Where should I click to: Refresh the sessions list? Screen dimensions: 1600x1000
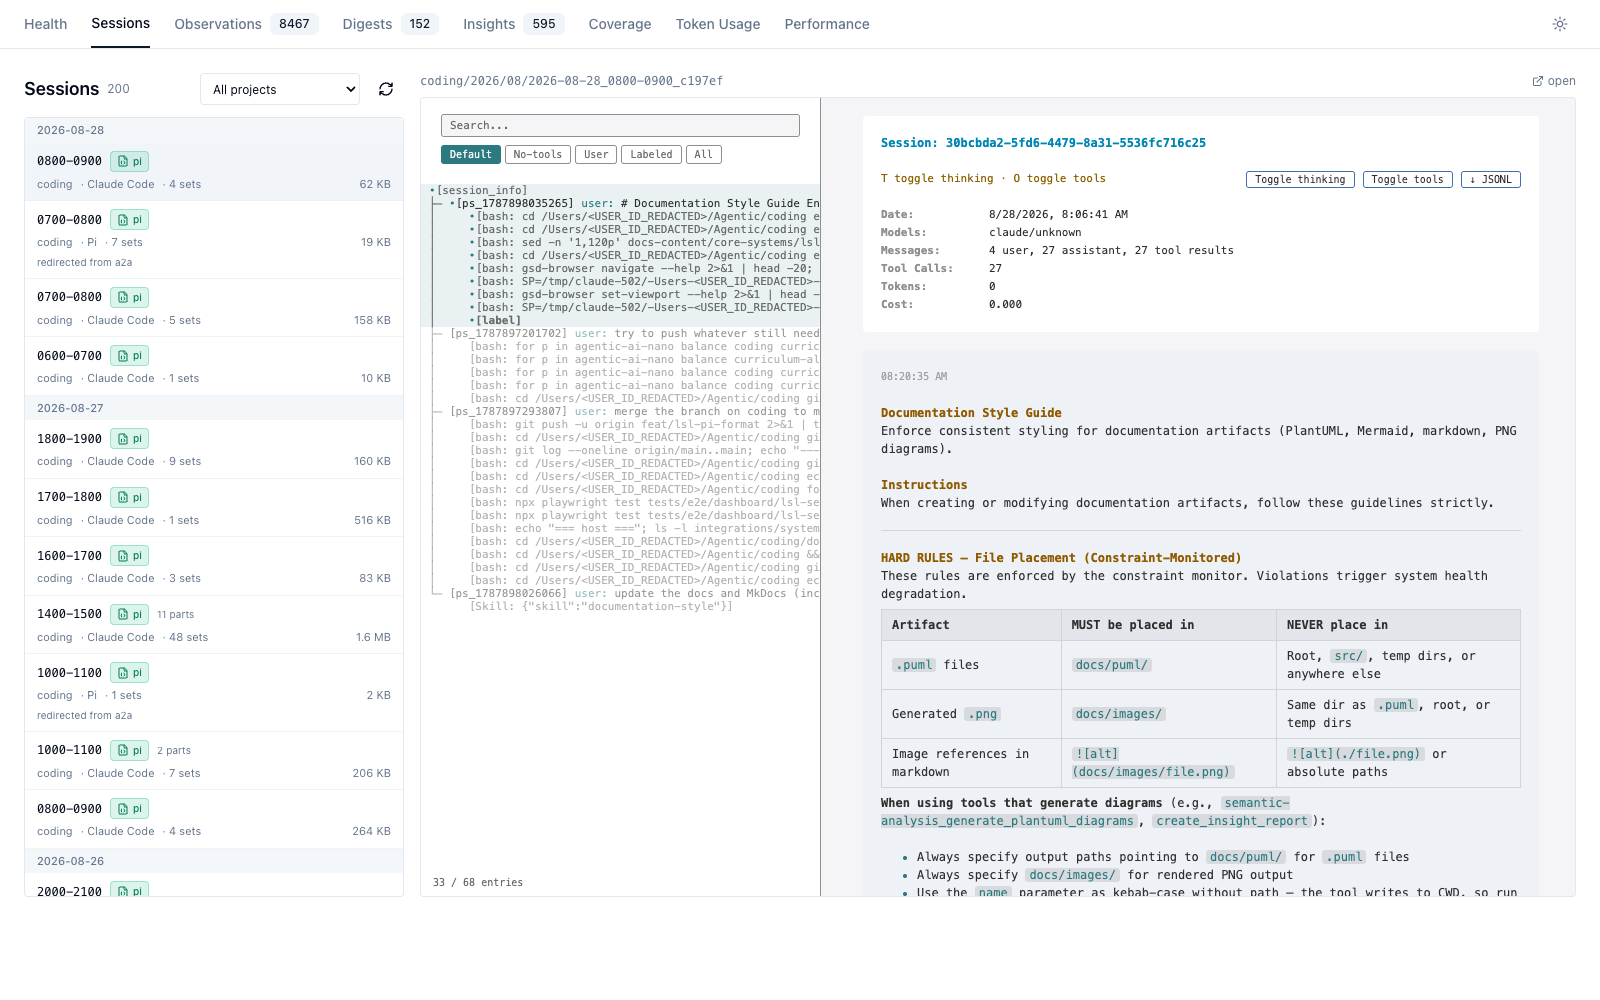pos(386,89)
